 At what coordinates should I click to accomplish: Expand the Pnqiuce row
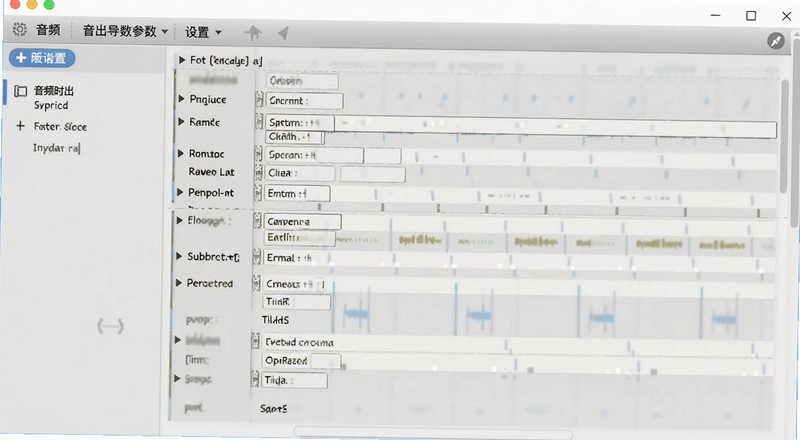(181, 99)
